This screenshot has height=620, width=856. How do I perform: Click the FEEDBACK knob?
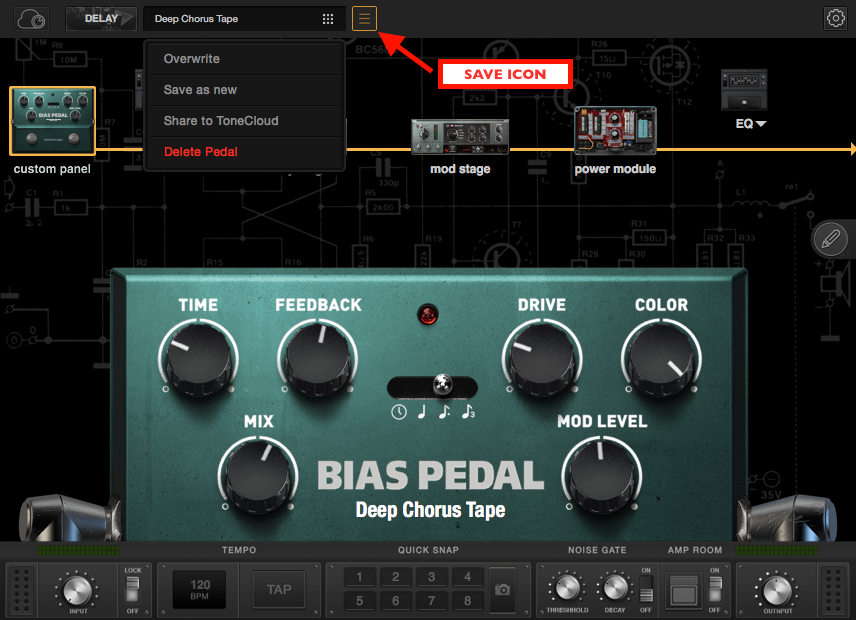[318, 358]
